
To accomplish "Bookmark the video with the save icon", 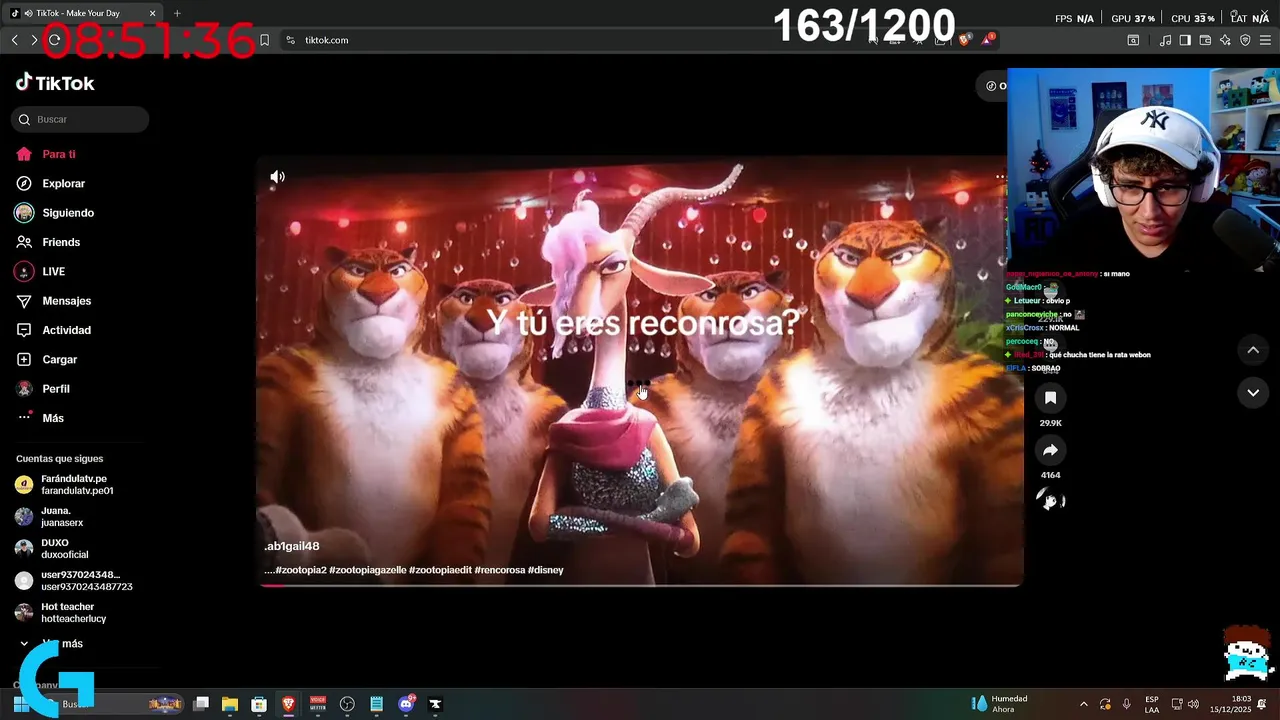I will 1050,398.
